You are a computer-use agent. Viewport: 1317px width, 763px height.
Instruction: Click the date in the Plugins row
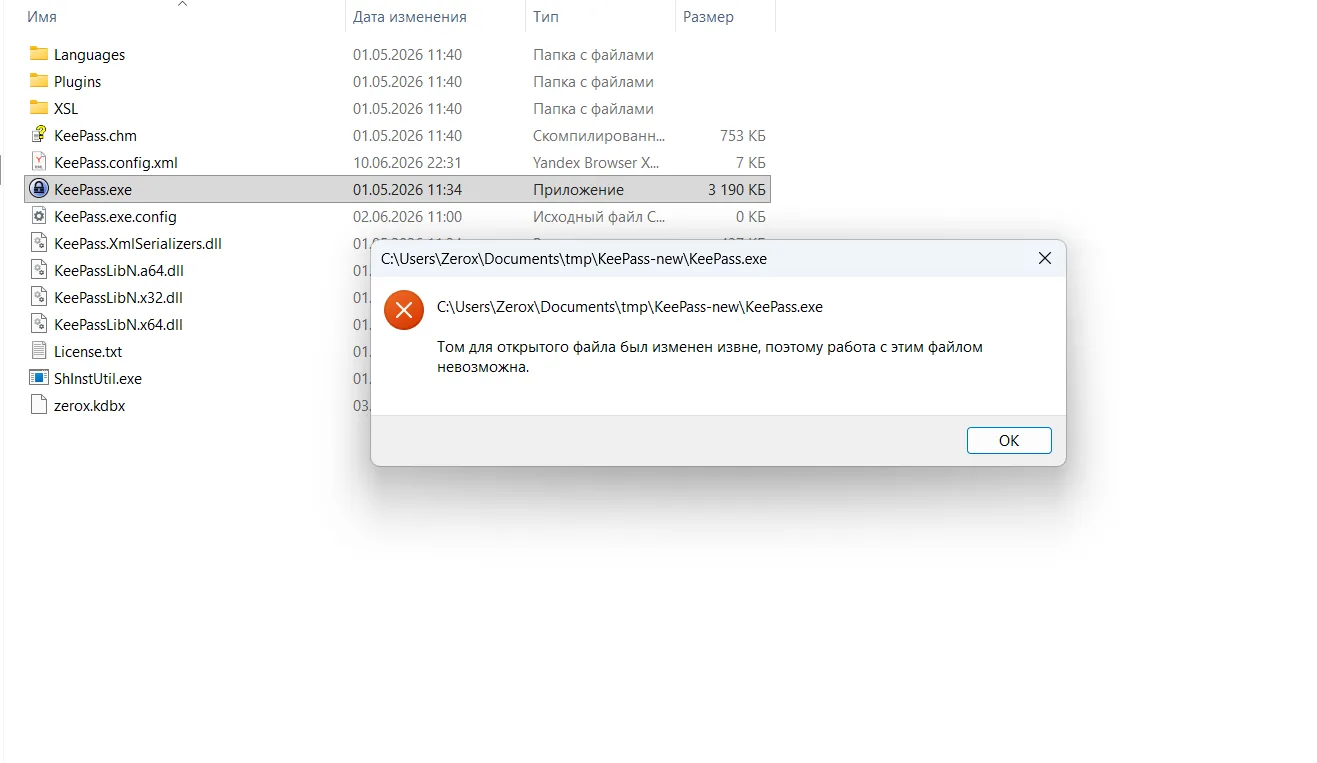point(408,82)
